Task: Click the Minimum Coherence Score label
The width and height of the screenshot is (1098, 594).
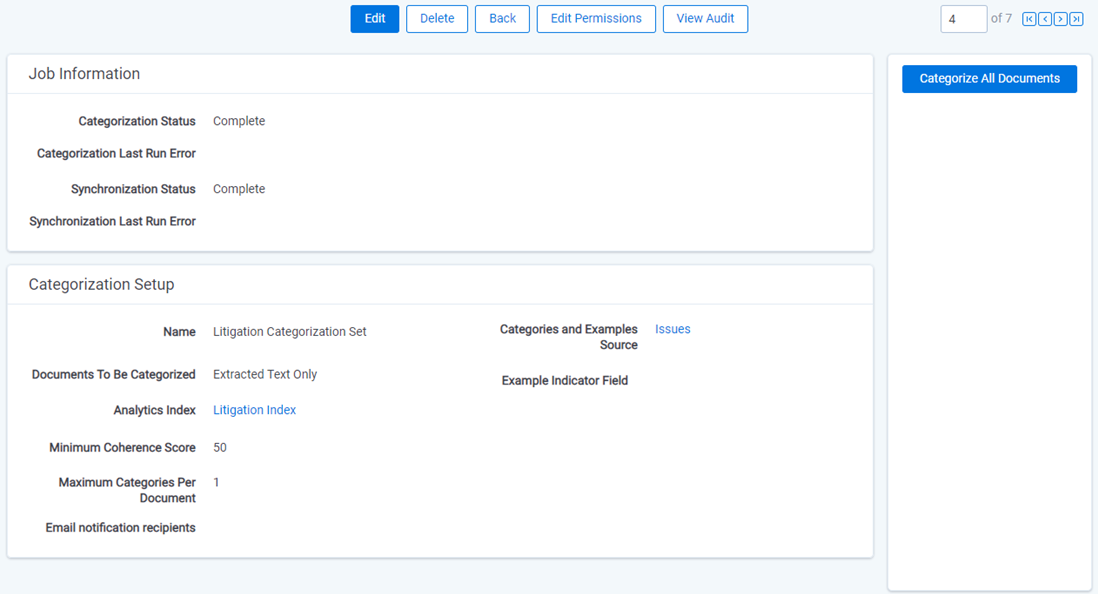Action: tap(123, 448)
